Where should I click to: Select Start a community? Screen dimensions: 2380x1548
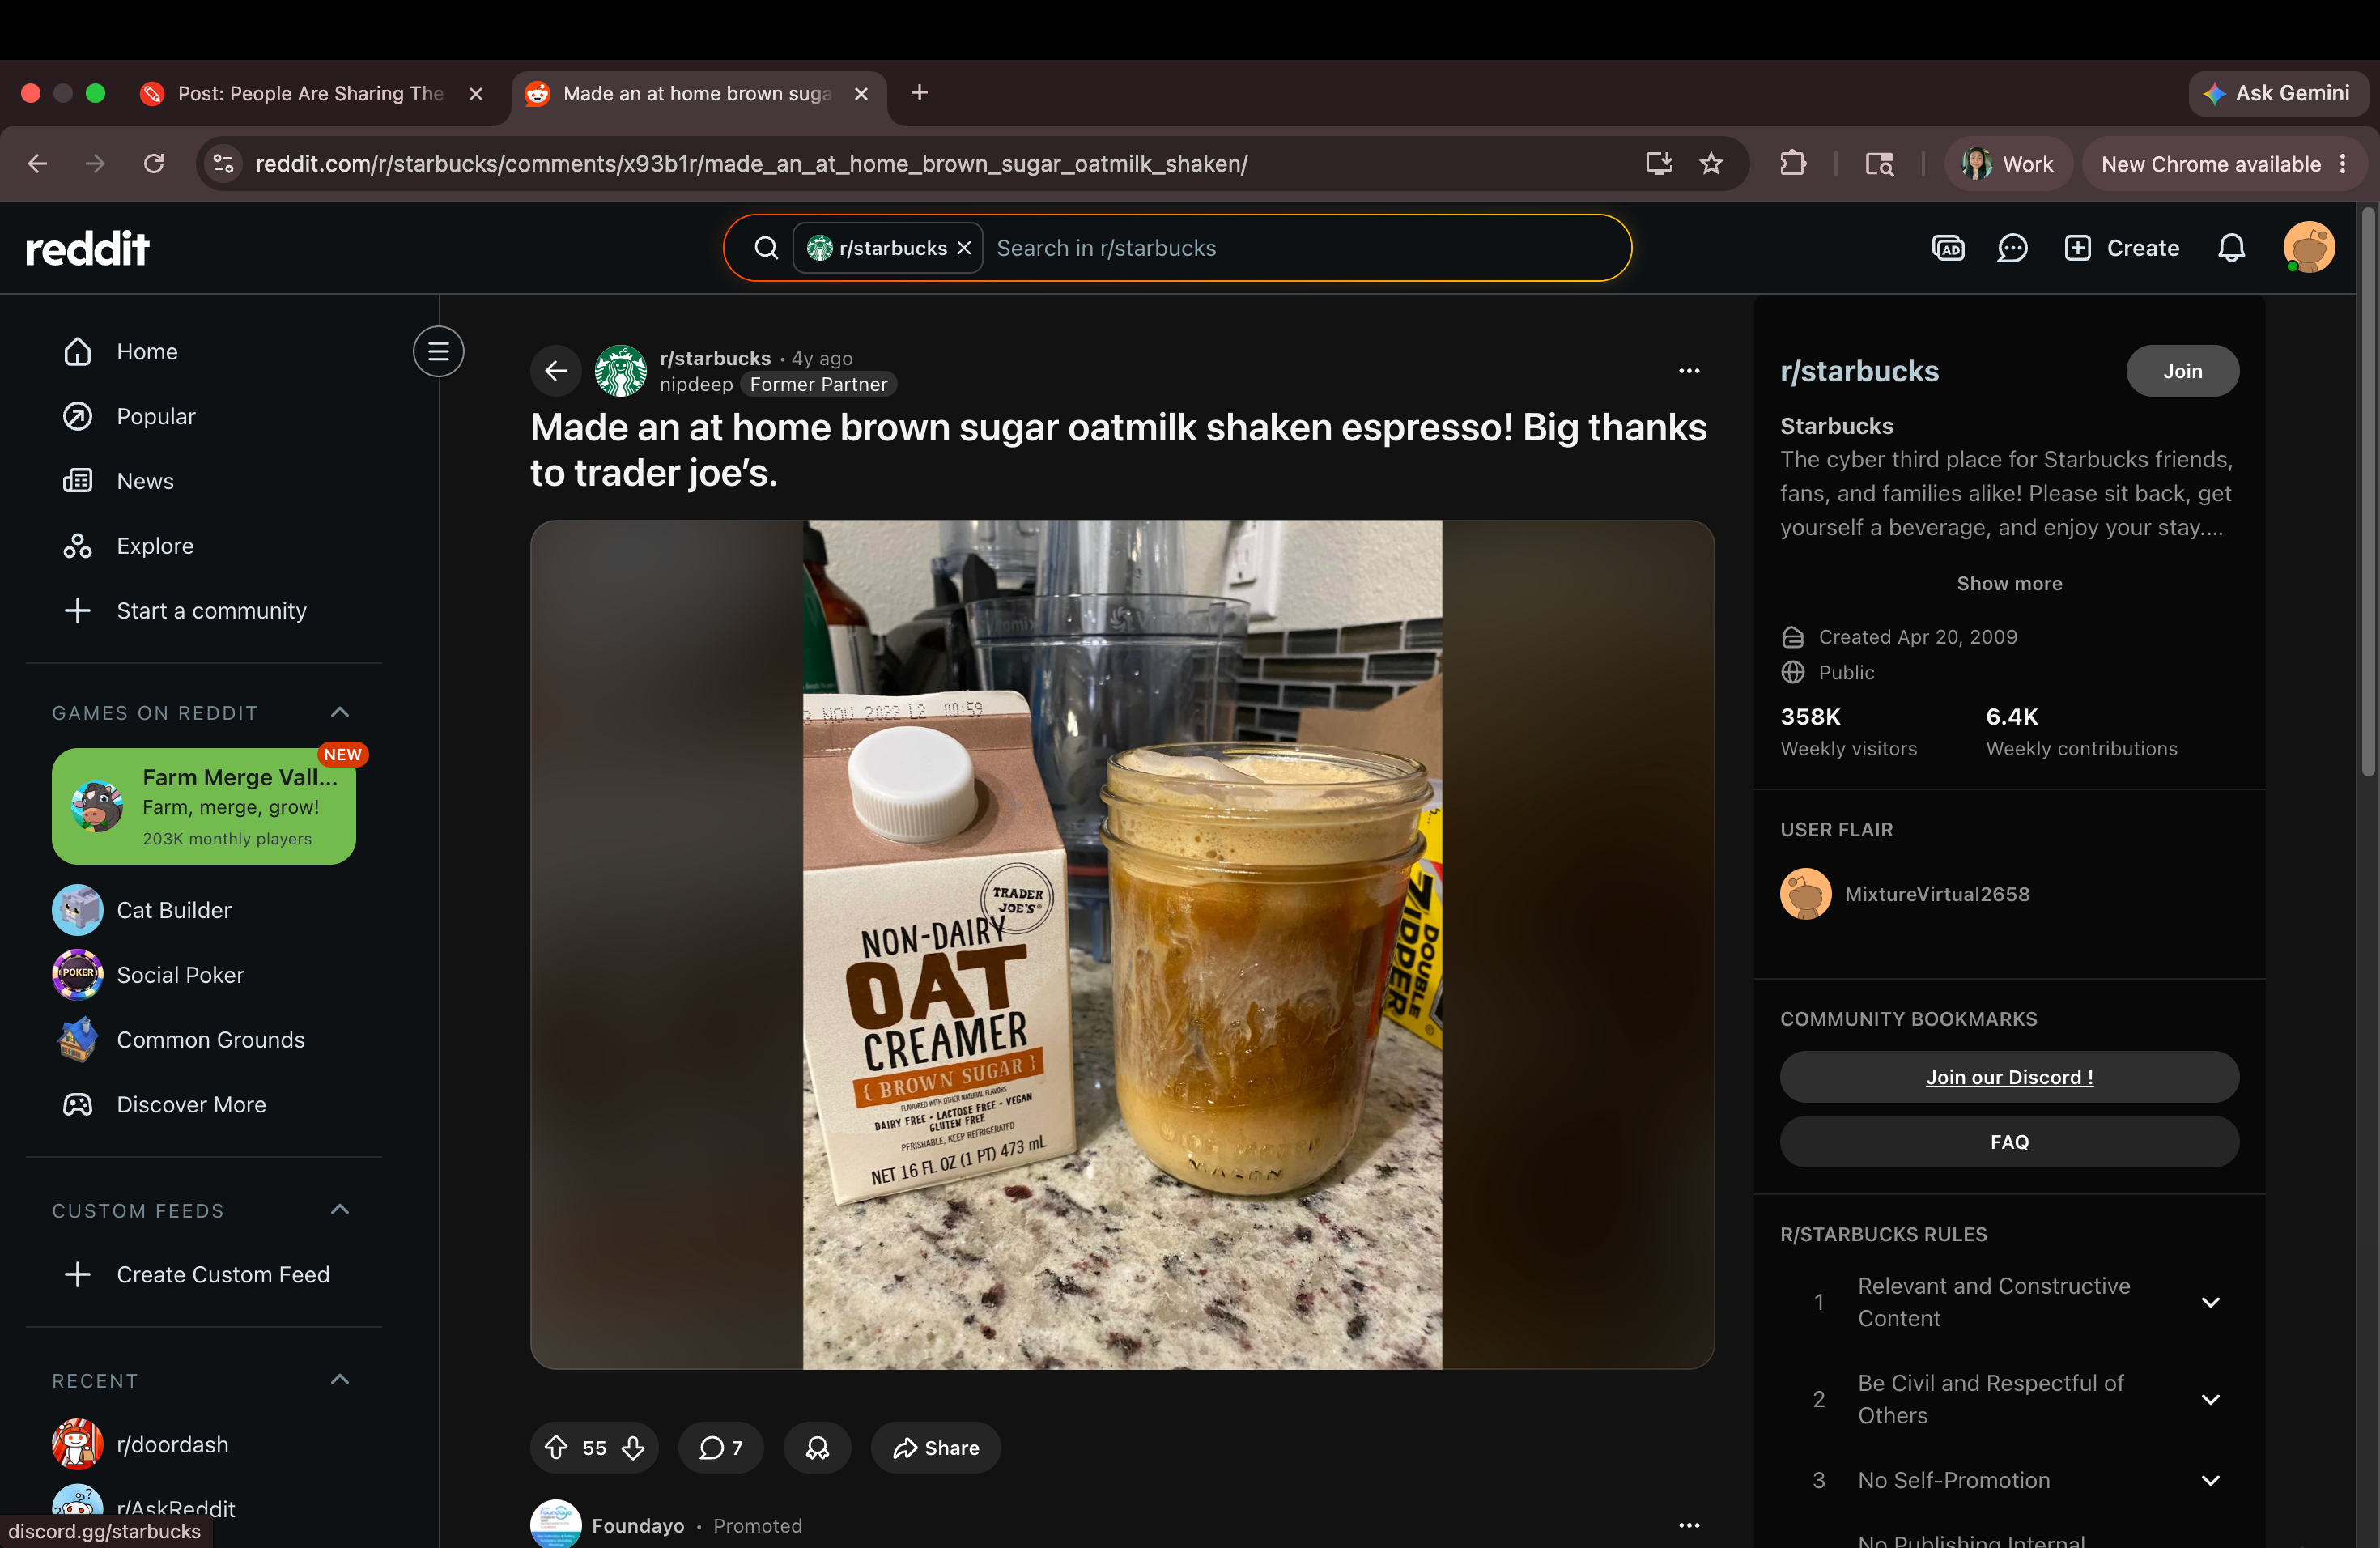[x=204, y=611]
